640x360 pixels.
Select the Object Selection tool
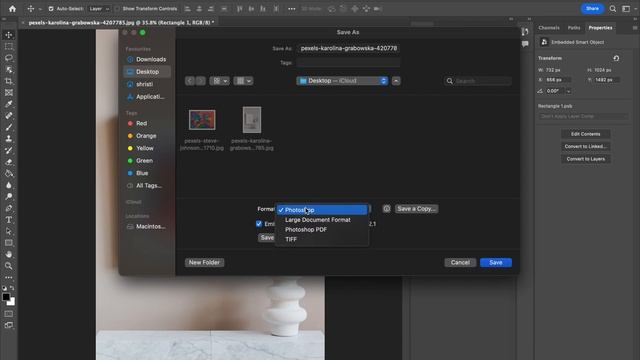point(9,70)
